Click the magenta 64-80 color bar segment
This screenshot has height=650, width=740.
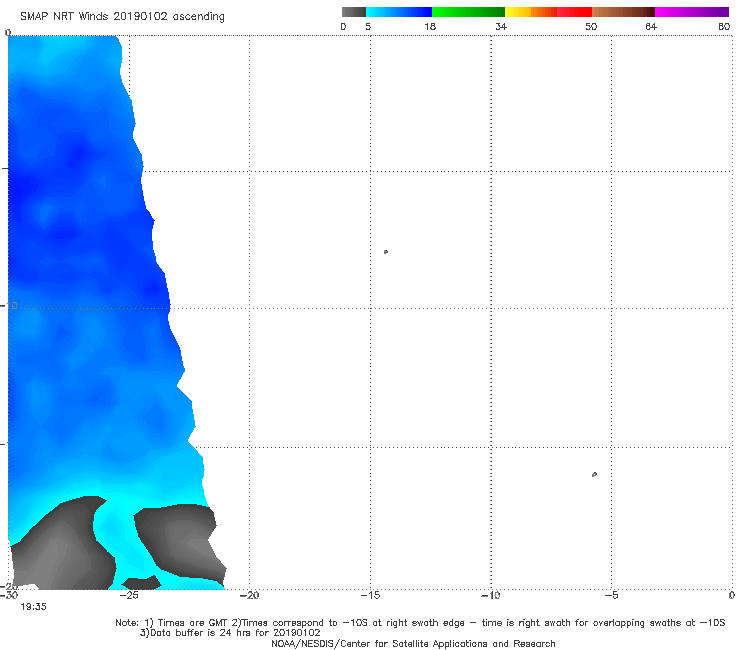coord(692,12)
